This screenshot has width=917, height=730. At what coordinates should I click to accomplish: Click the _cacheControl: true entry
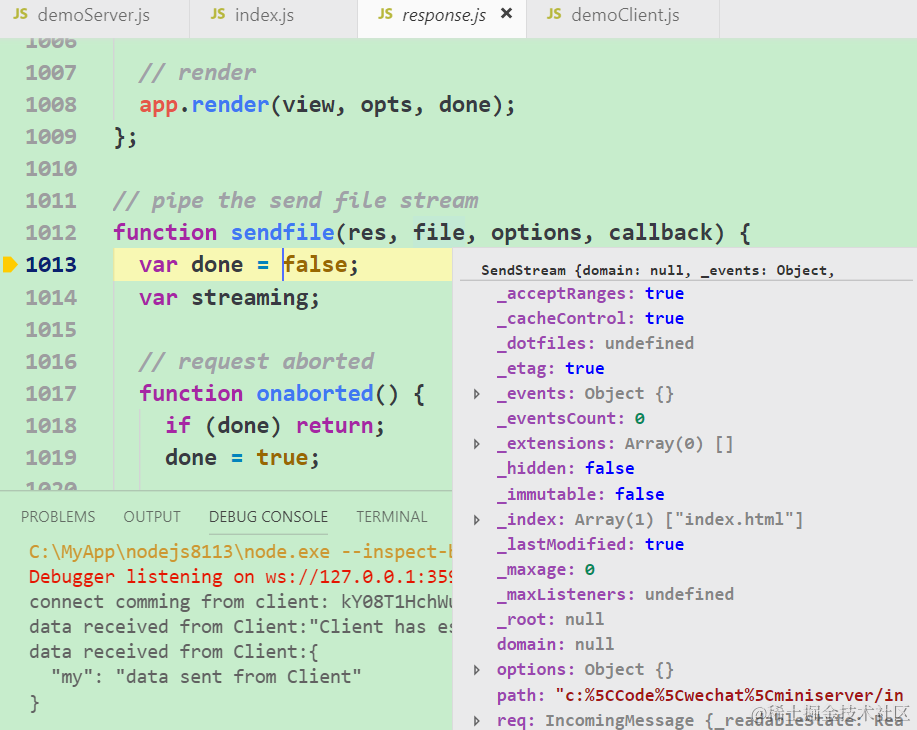point(590,319)
